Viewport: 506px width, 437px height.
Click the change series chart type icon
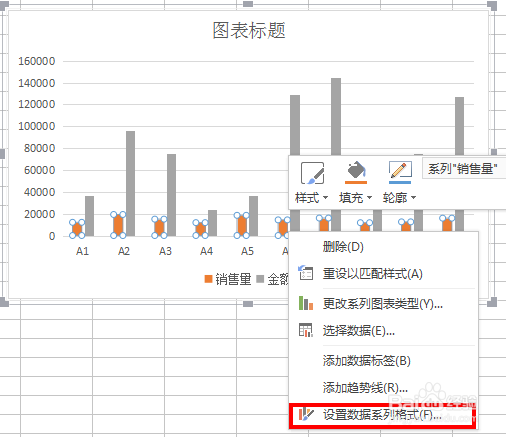click(x=306, y=303)
